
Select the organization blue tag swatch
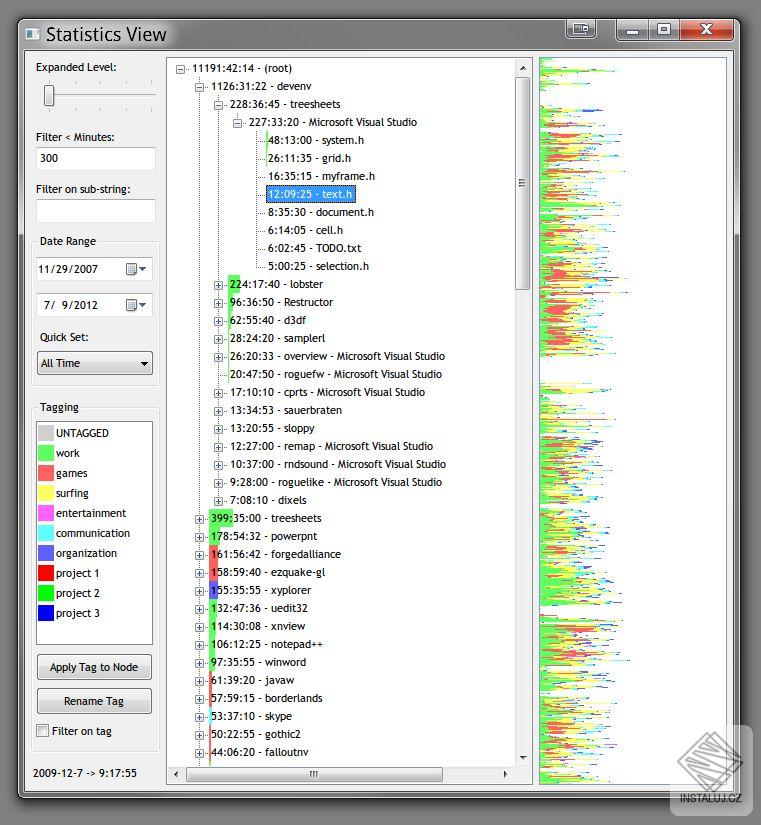(46, 553)
